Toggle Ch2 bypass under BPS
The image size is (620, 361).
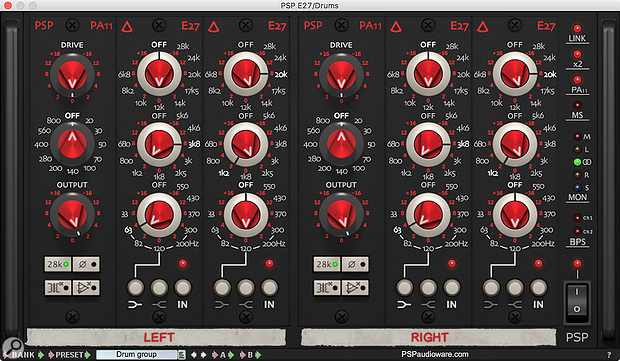577,231
